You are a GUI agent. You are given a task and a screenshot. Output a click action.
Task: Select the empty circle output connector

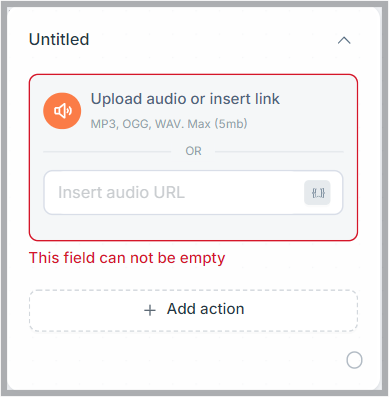coord(354,360)
